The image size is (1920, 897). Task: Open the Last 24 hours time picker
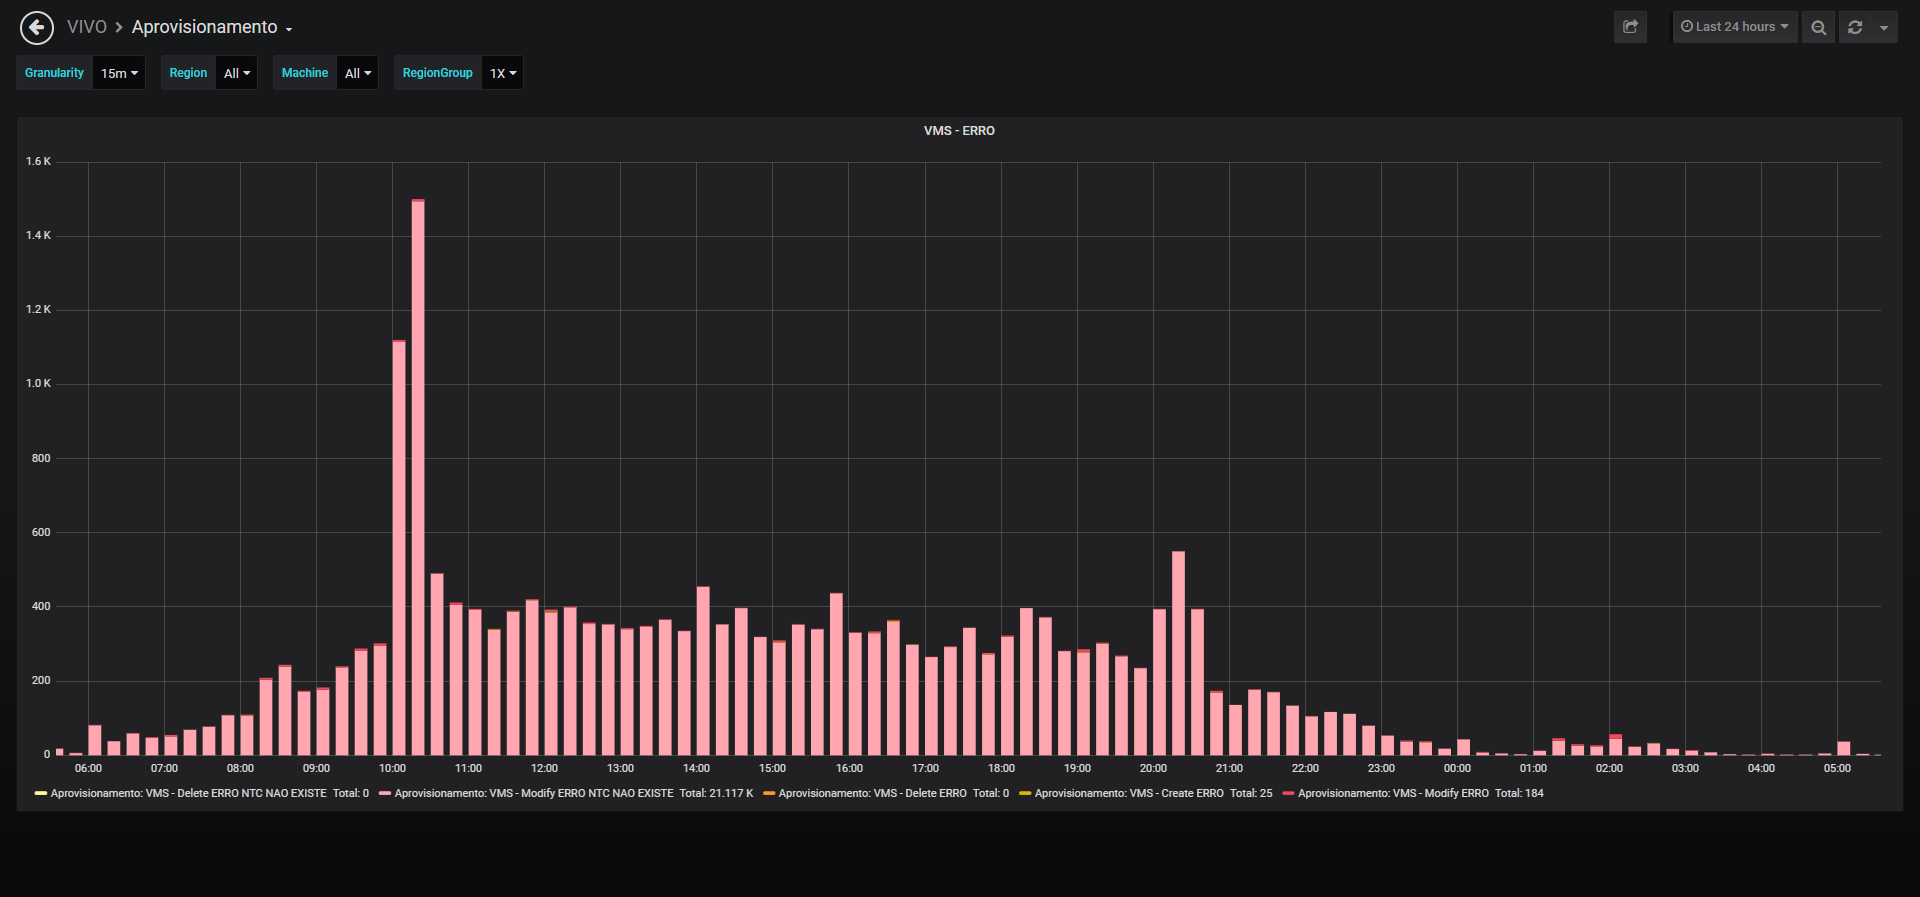coord(1735,27)
